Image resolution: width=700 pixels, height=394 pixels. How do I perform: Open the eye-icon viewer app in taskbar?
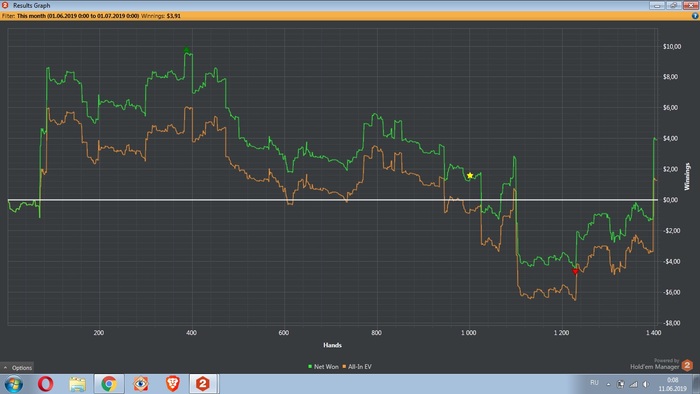pyautogui.click(x=141, y=384)
